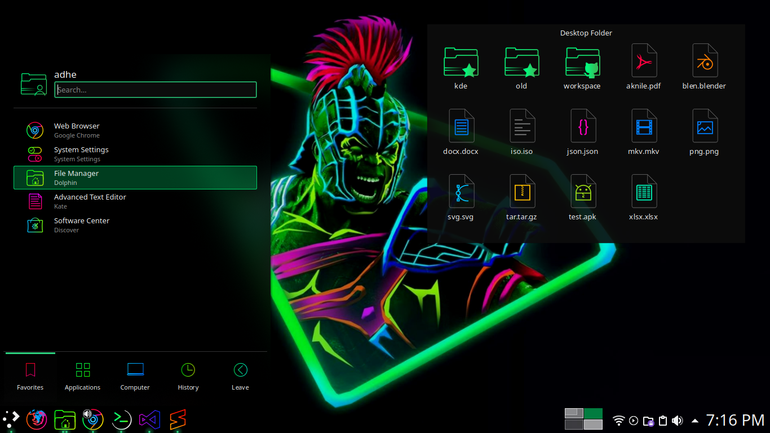The width and height of the screenshot is (770, 433).
Task: Select the xlsx.xlsx spreadsheet file
Action: point(643,198)
